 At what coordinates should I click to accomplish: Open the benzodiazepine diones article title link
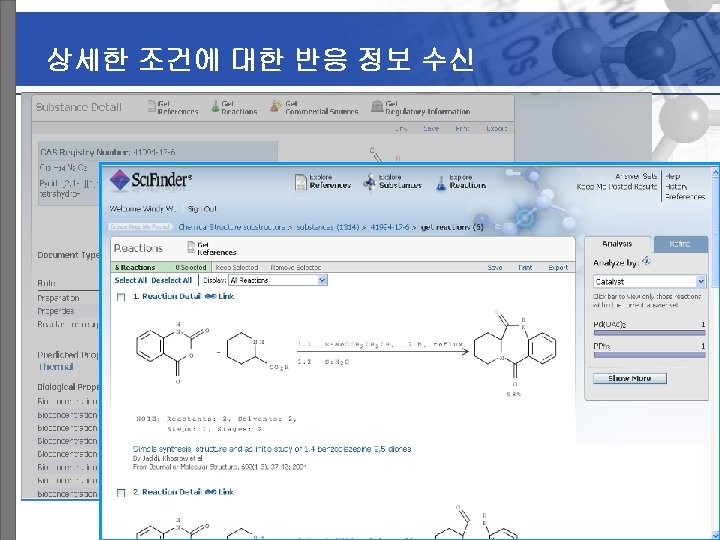[x=272, y=449]
